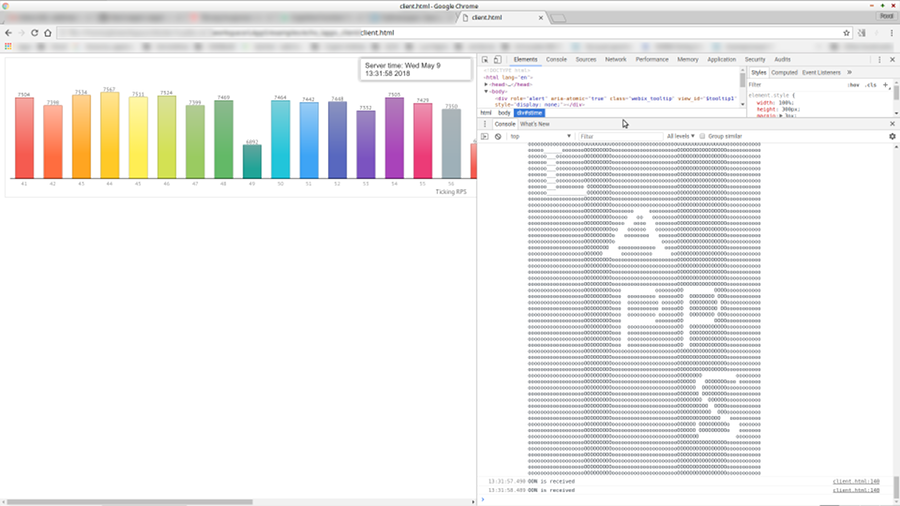Screen dimensions: 900x506
Task: Open the console drawer three-dot menu
Action: click(485, 124)
